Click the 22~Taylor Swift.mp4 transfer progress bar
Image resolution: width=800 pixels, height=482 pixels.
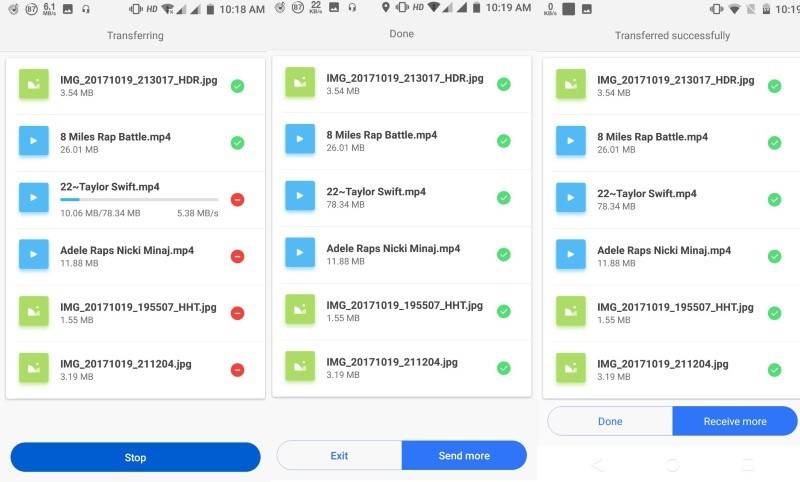139,200
